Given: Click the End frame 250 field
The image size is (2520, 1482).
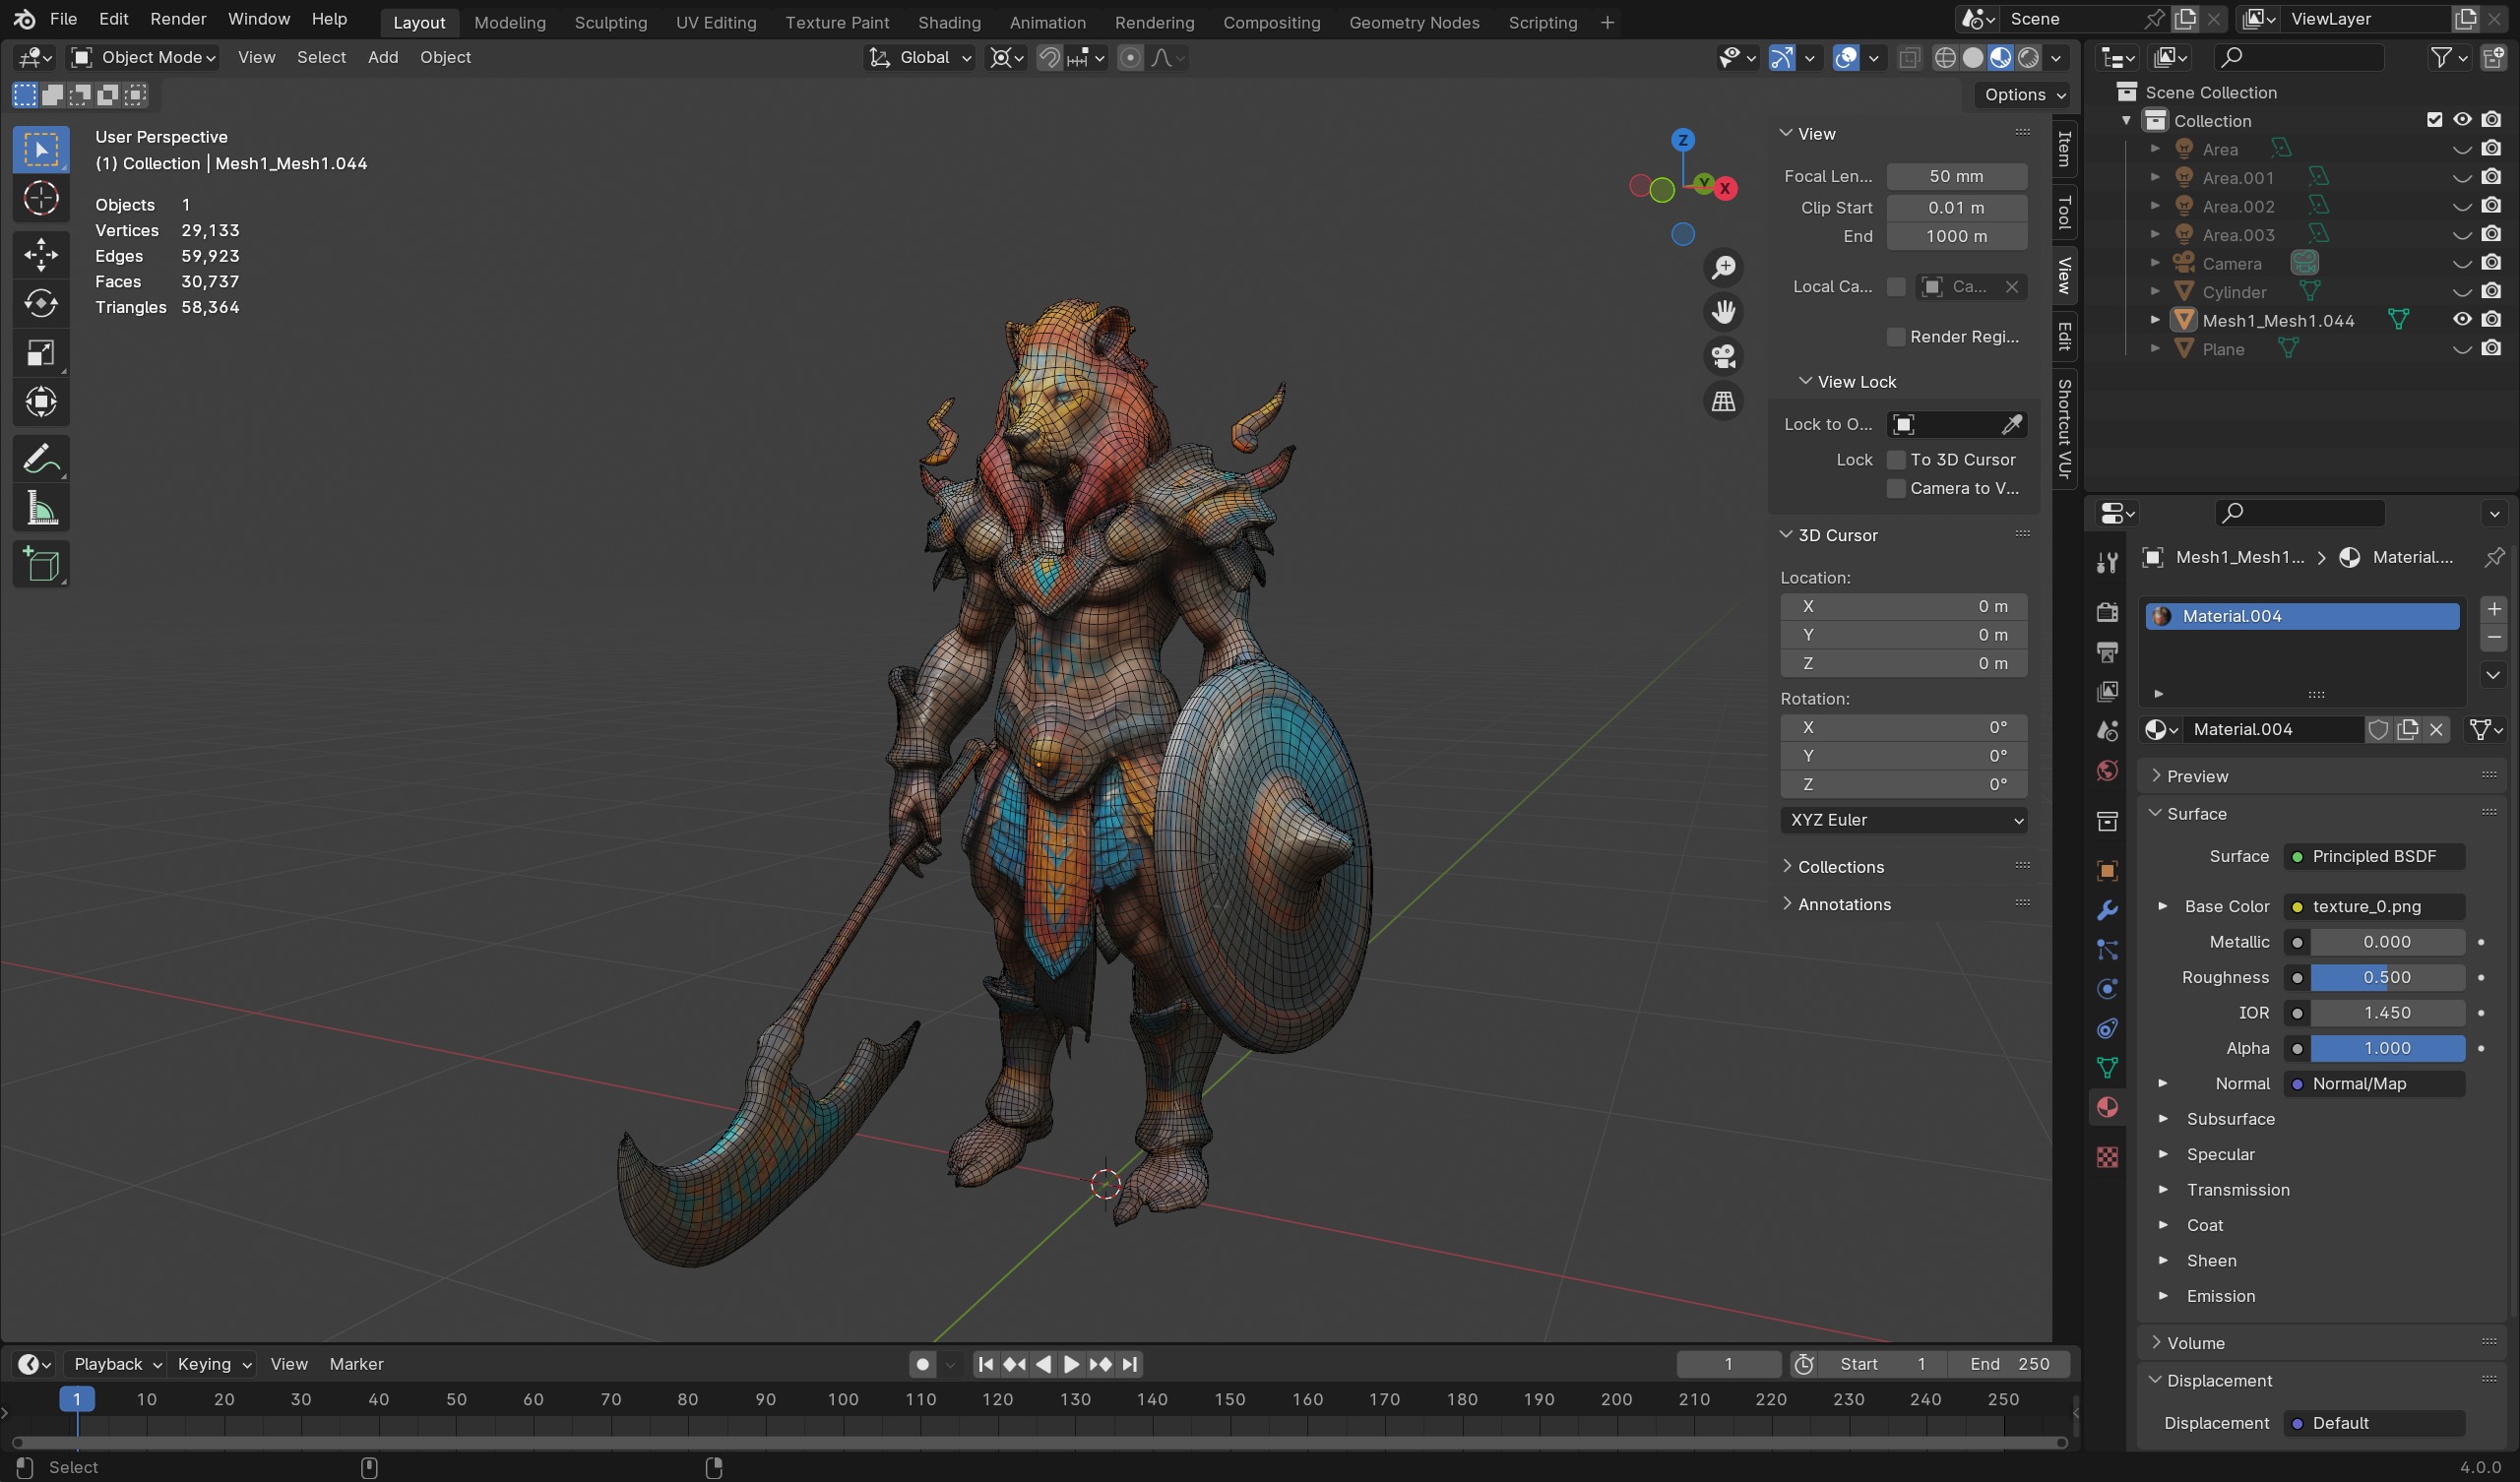Looking at the screenshot, I should [x=2008, y=1365].
